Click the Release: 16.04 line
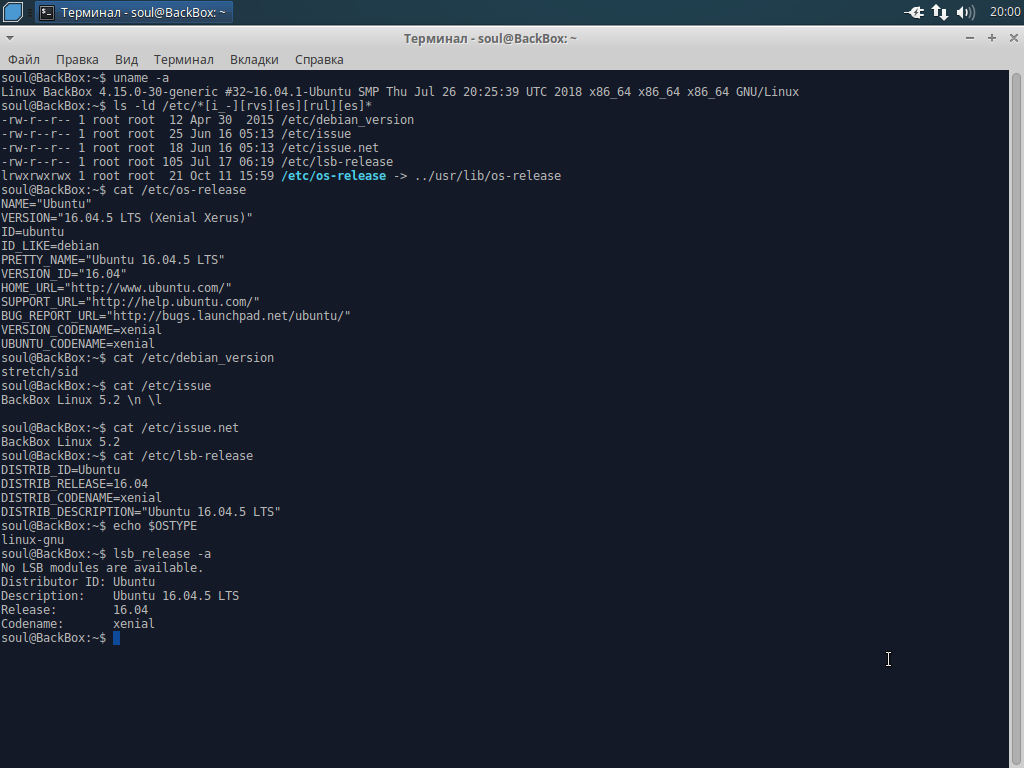 [74, 610]
